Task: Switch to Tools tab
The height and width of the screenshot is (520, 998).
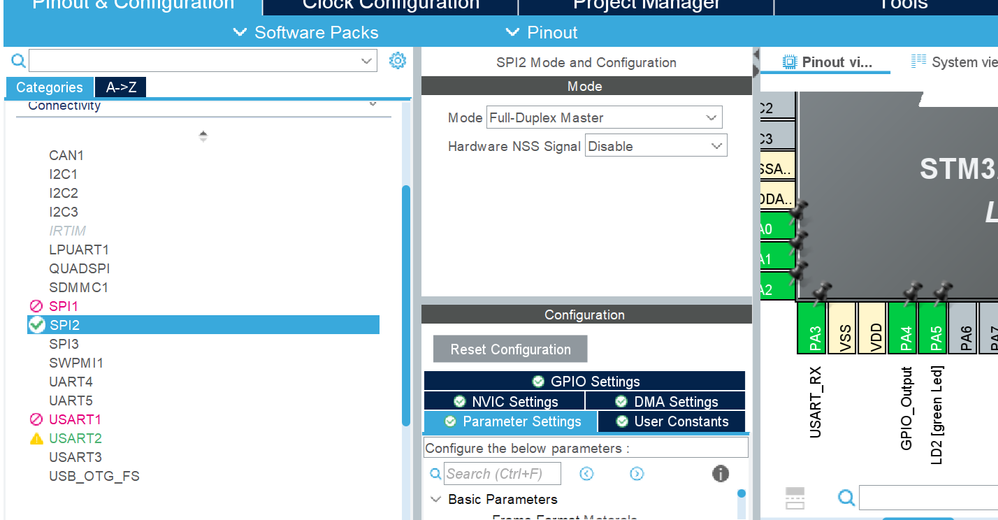Action: coord(903,5)
